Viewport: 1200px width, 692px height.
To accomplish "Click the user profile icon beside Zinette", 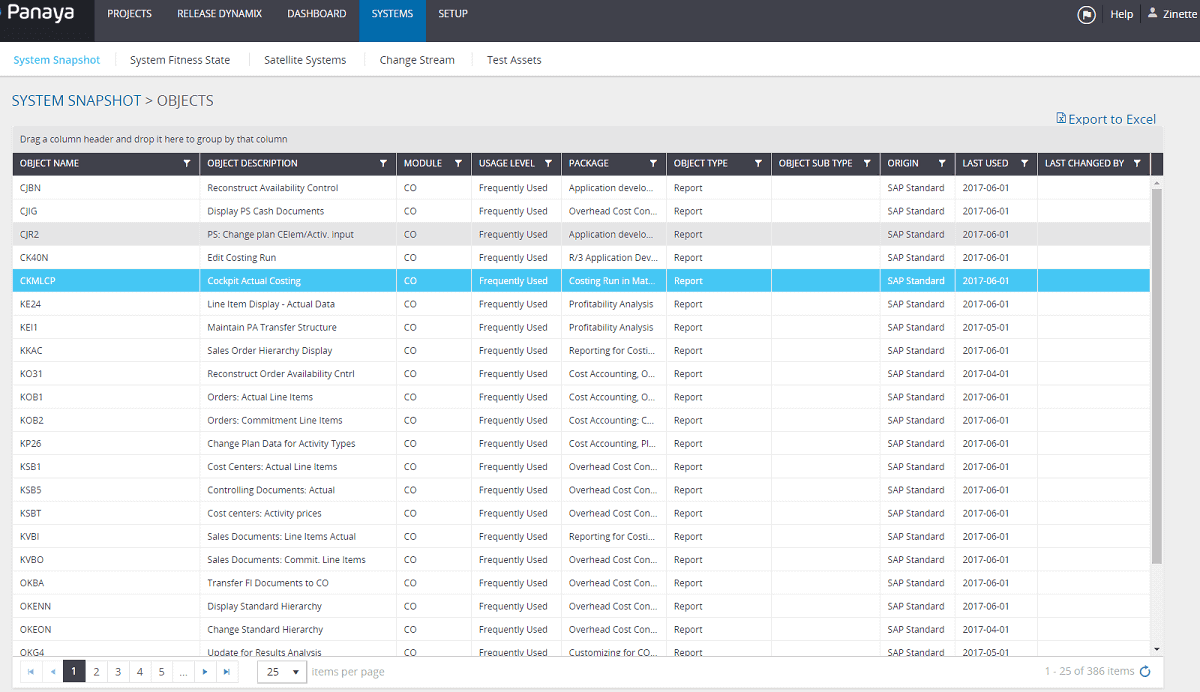I will click(x=1152, y=13).
